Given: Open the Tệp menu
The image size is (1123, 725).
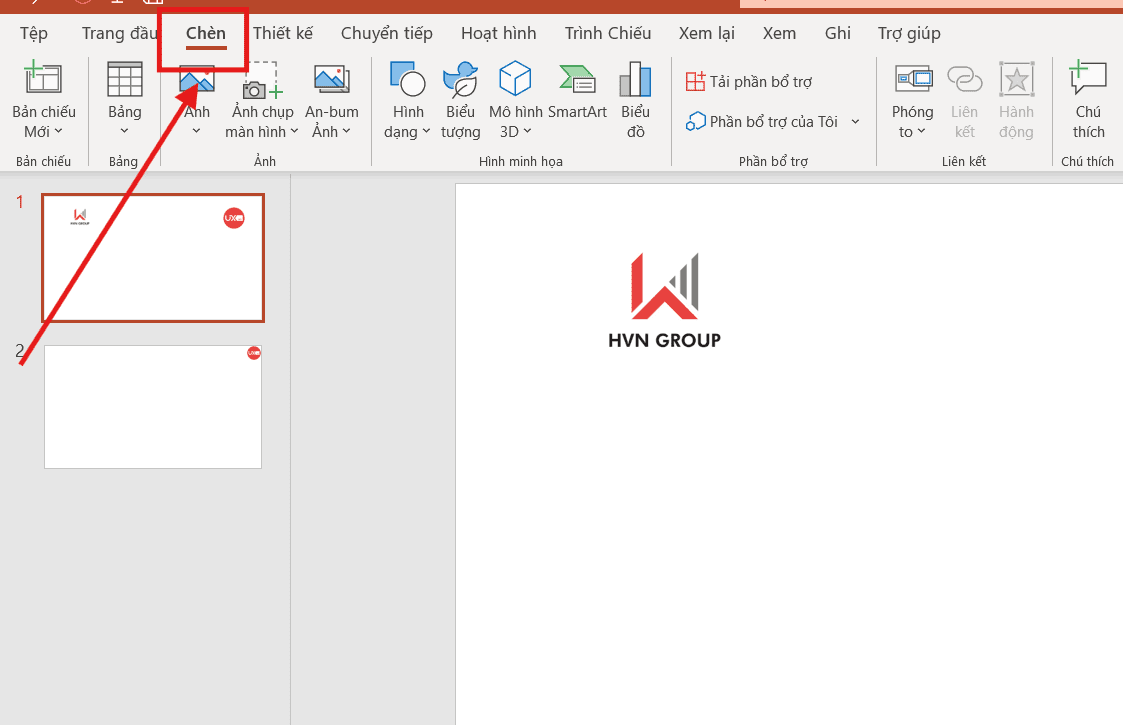Looking at the screenshot, I should tap(32, 32).
